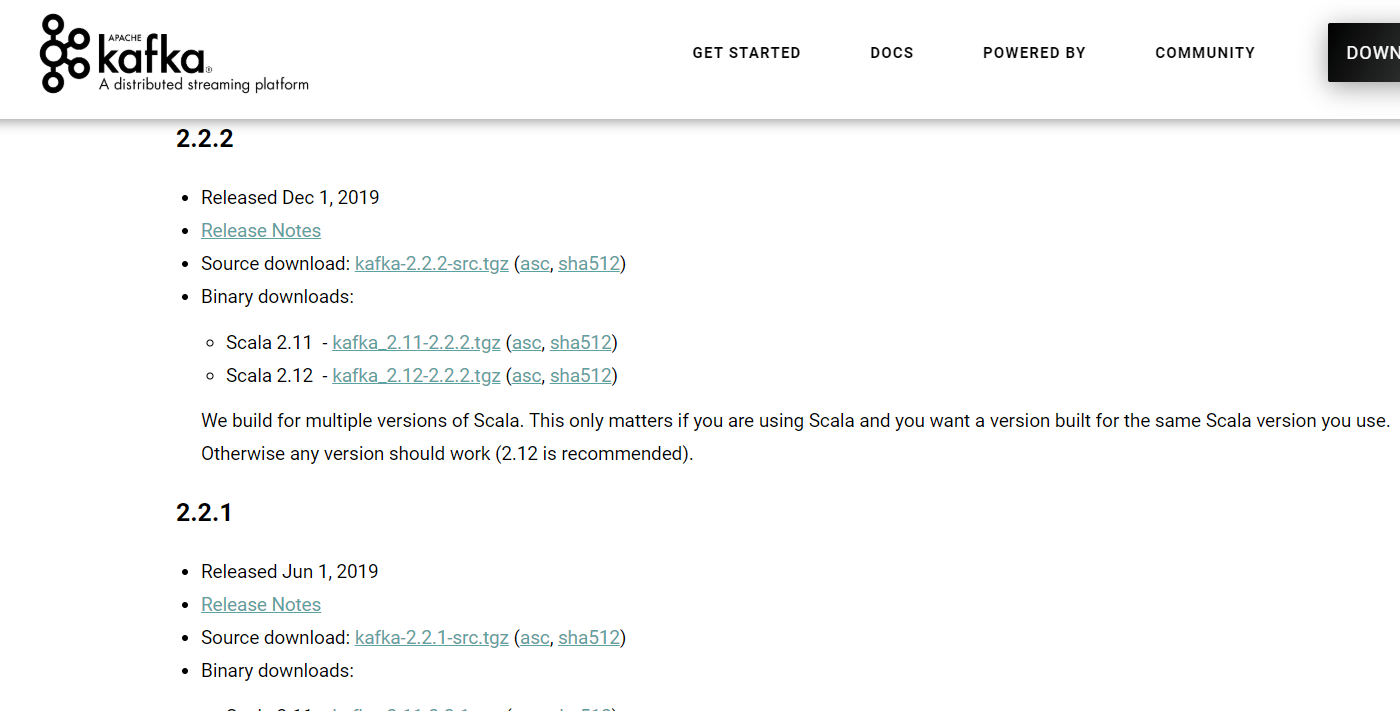The image size is (1400, 711).
Task: Open asc signature for kafka_2.11-2.2.2.tgz
Action: 527,343
